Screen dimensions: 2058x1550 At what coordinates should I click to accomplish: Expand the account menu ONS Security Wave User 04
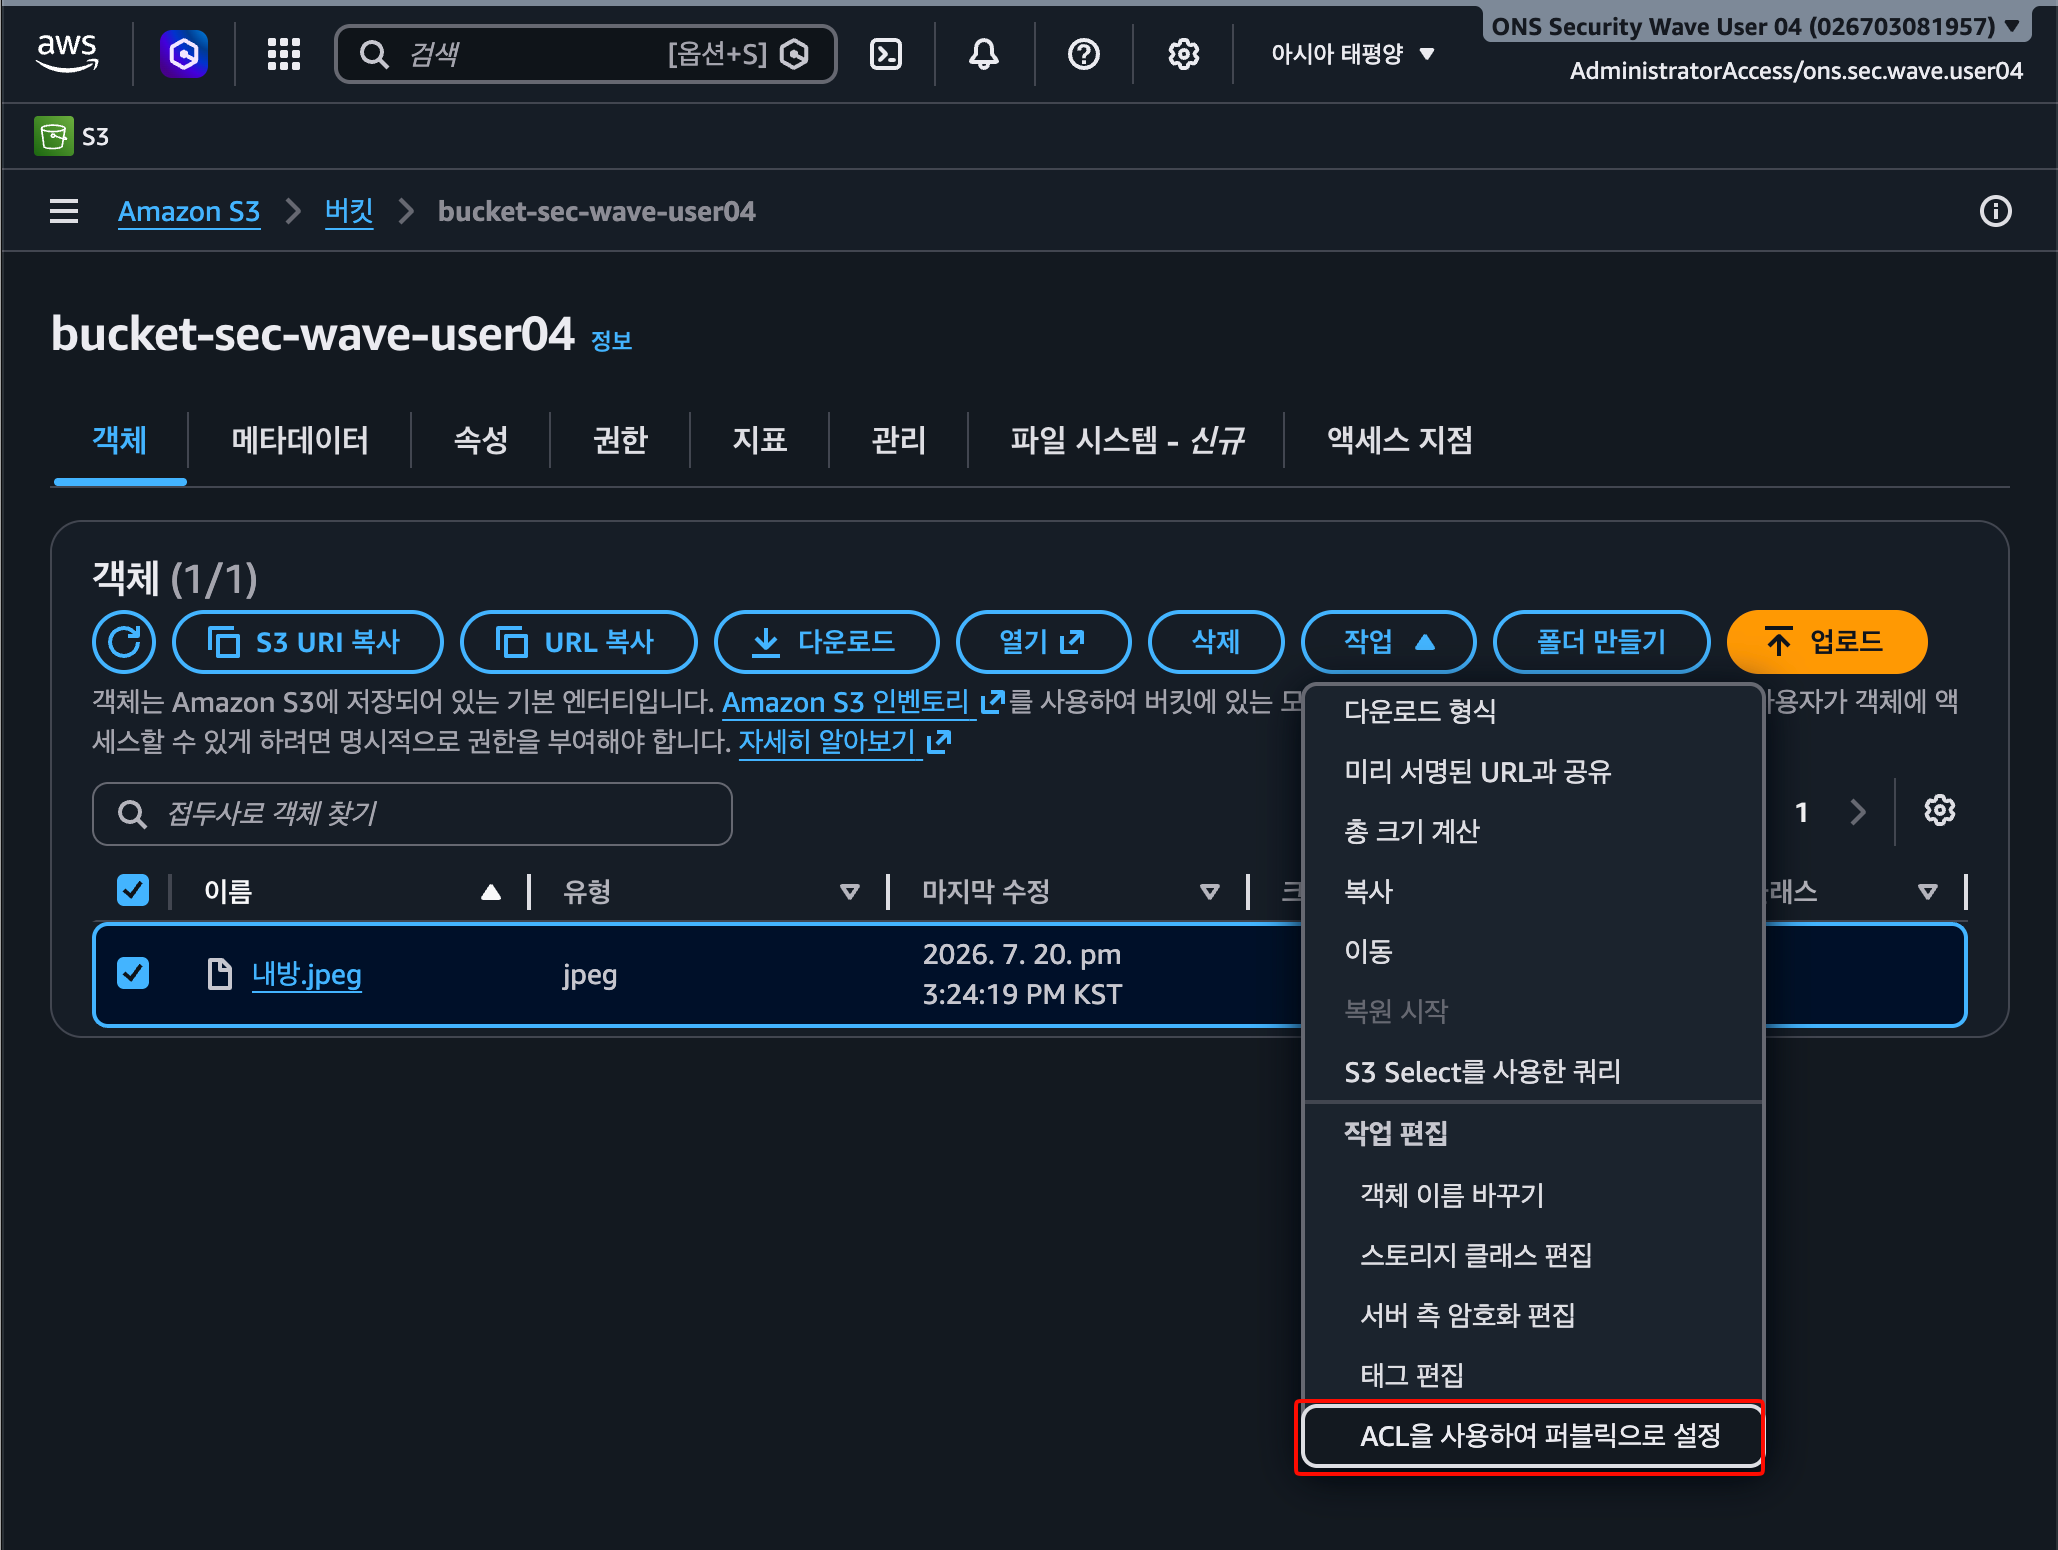(1756, 26)
